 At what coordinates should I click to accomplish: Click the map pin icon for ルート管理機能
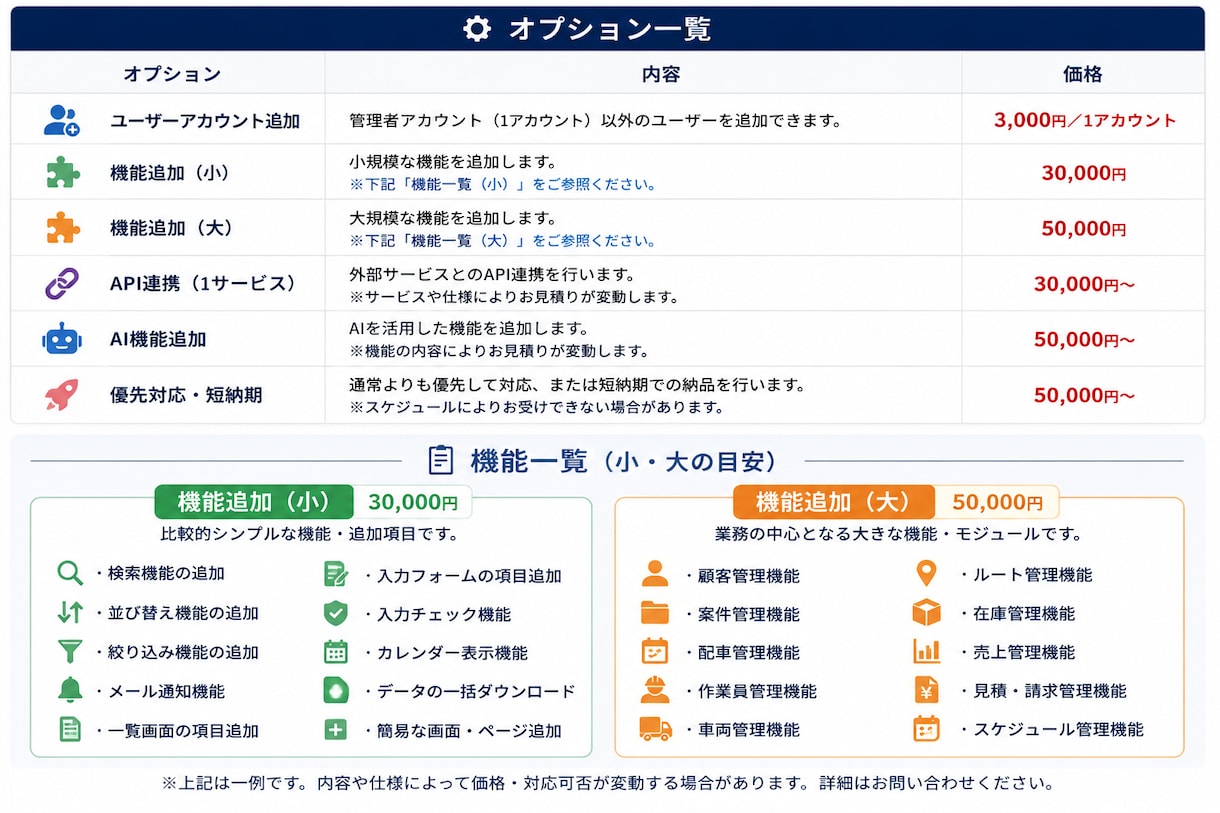click(927, 573)
